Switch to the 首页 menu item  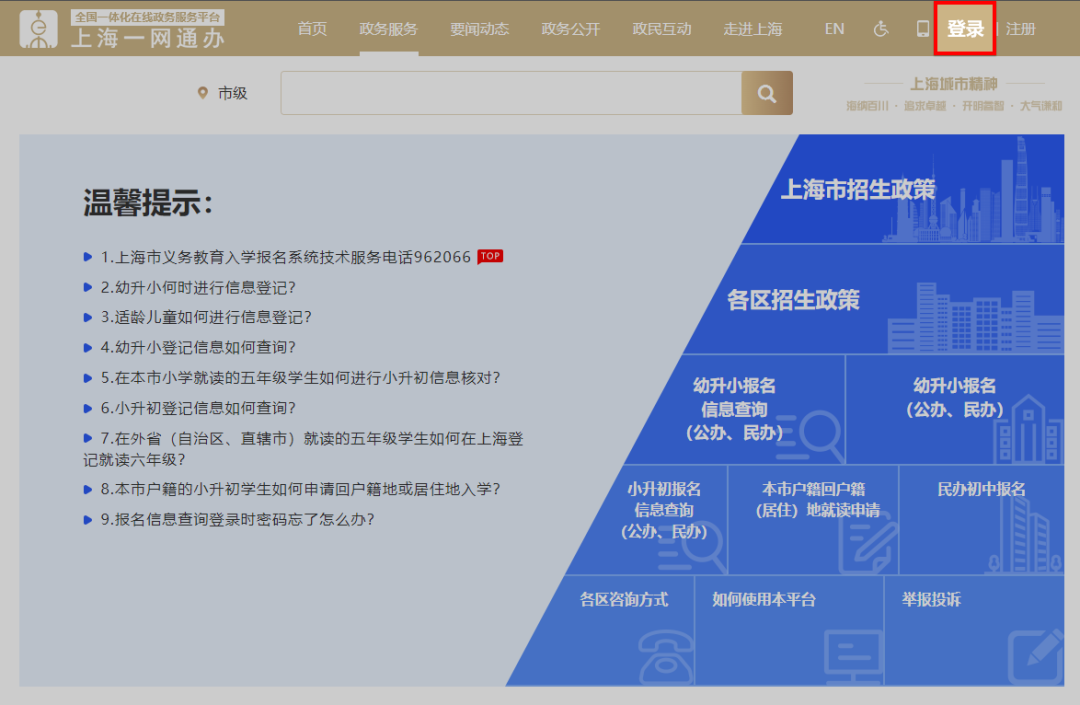click(x=311, y=29)
